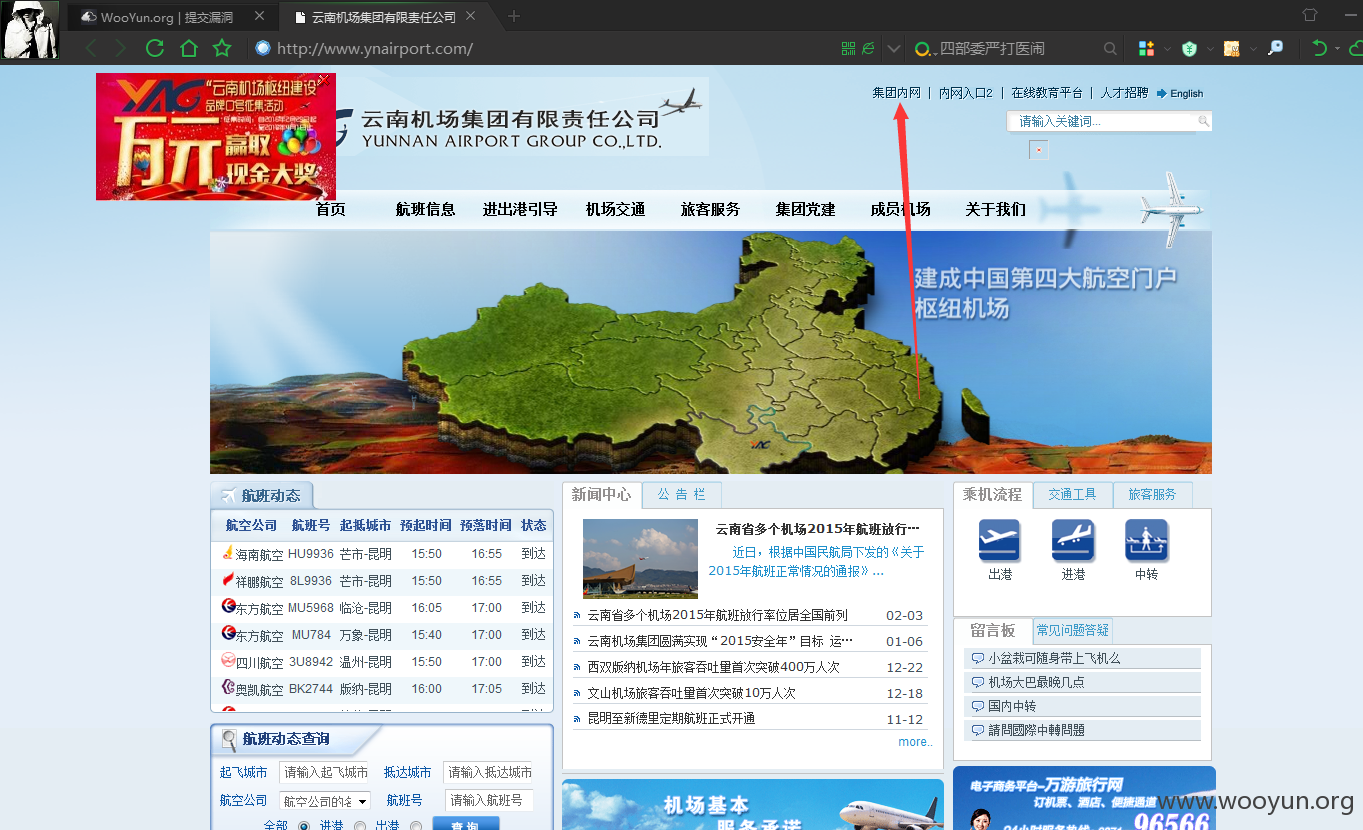Expand dropdown arrow beside apps grid icon
Screen dimensions: 1363x830
(1167, 48)
